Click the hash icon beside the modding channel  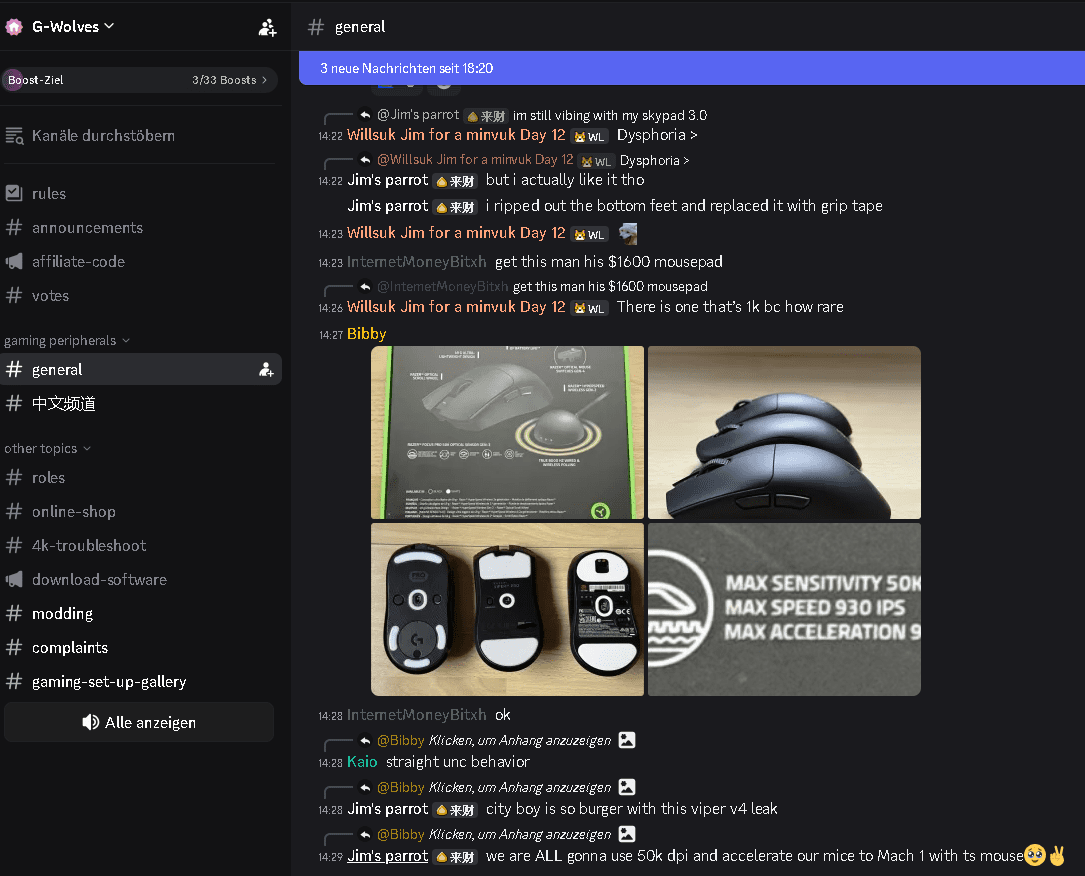pos(14,613)
